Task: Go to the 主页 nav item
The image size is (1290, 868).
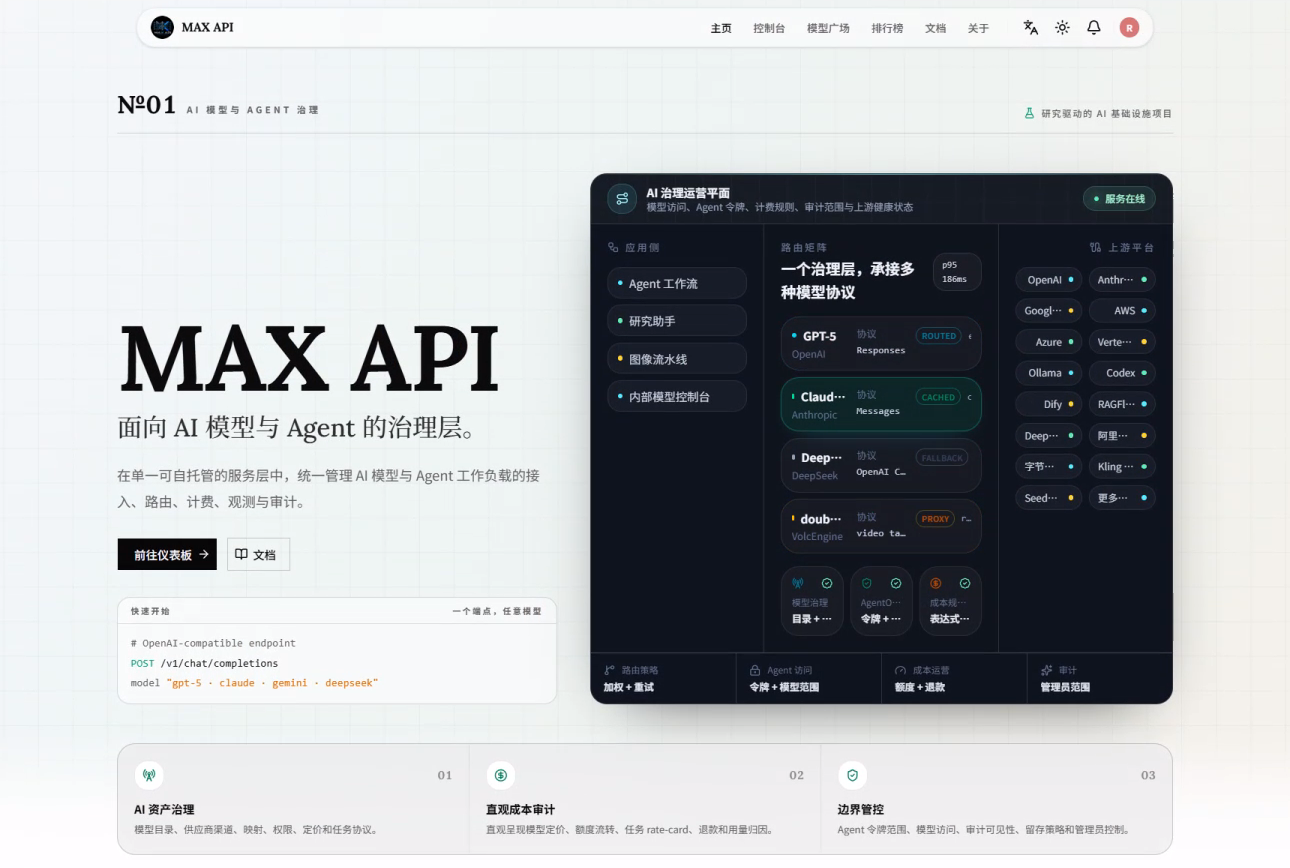Action: coord(721,28)
